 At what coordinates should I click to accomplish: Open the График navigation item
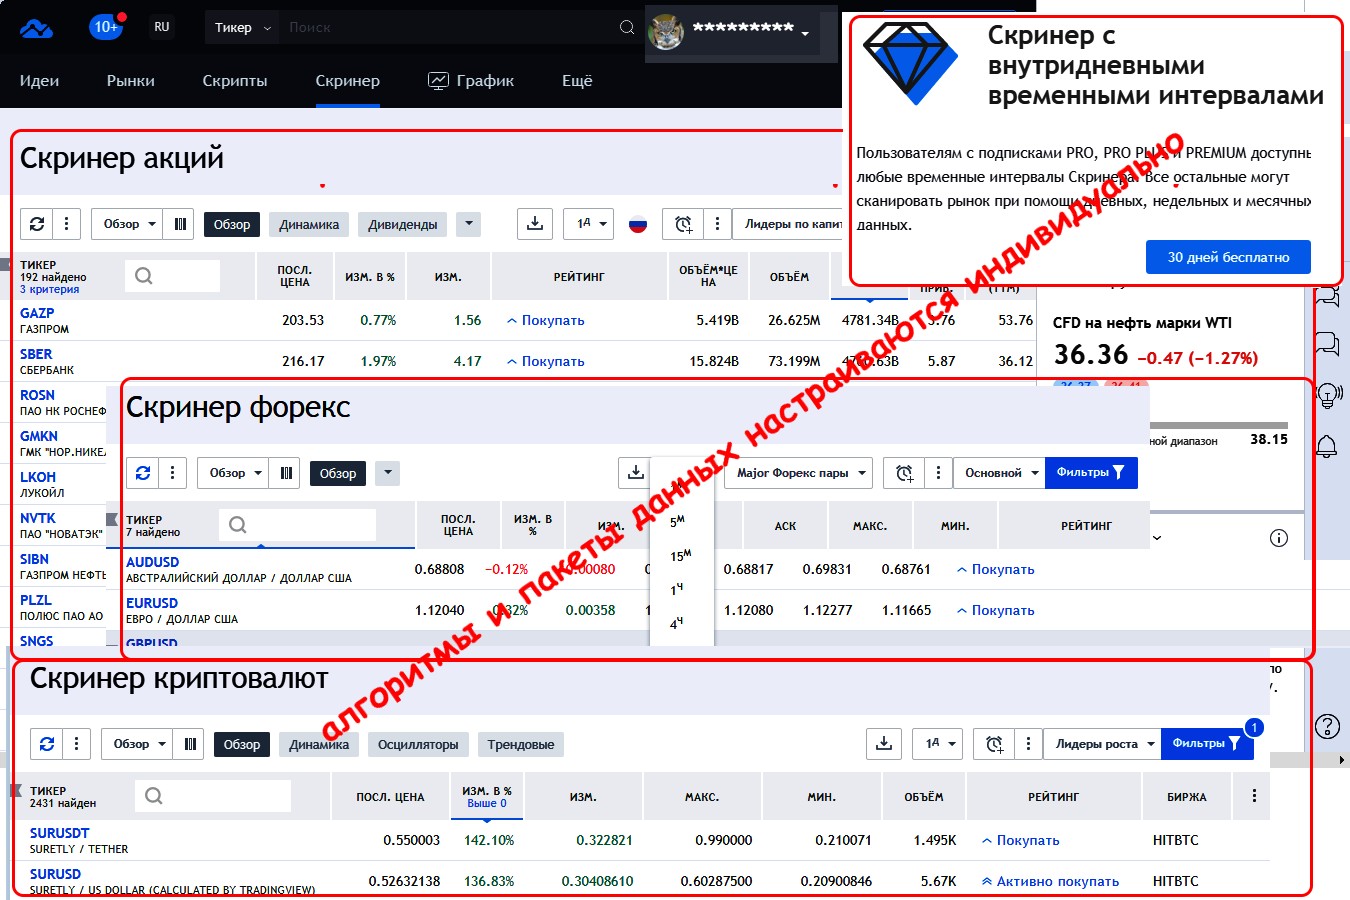tap(471, 81)
